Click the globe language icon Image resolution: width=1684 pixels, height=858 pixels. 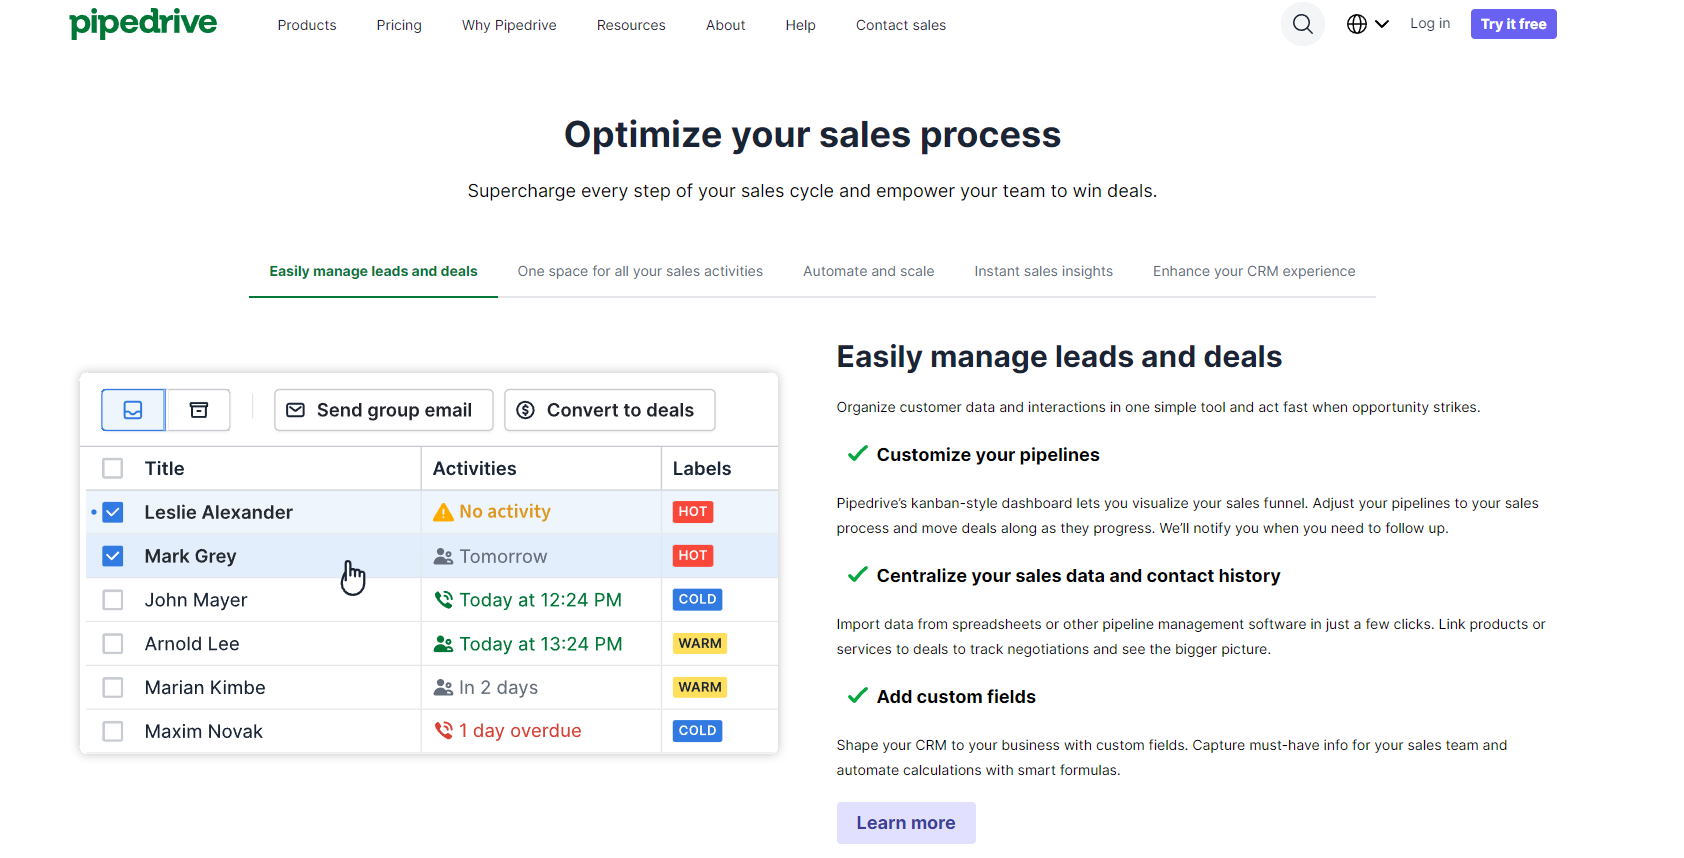[1357, 24]
